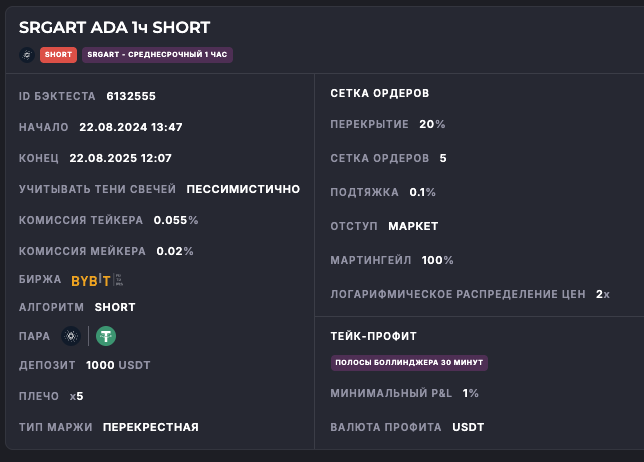Click the x5 leverage value
Image resolution: width=644 pixels, height=462 pixels.
point(77,396)
